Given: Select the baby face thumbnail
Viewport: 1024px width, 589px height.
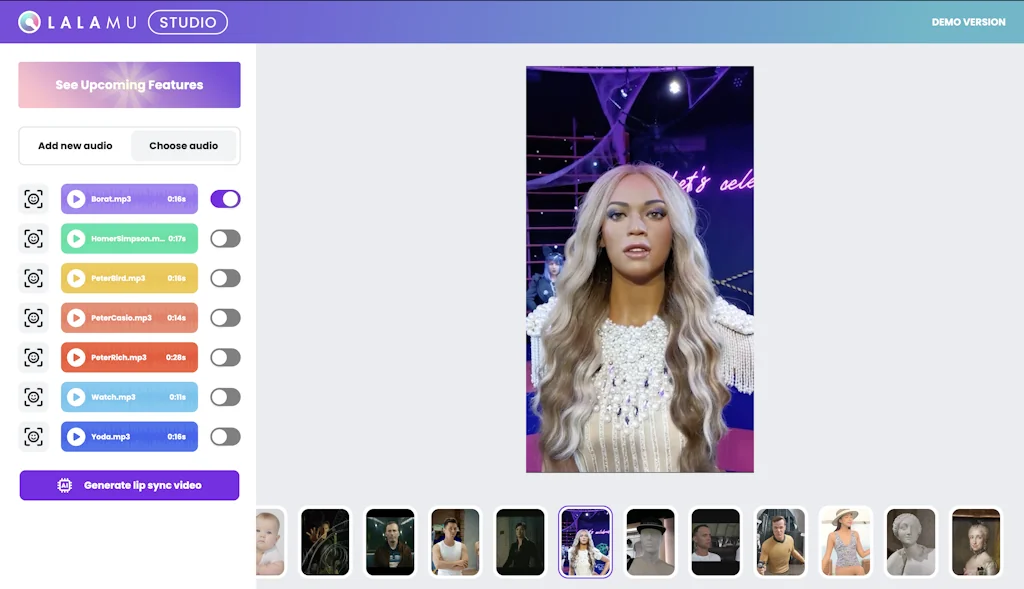Looking at the screenshot, I should [x=270, y=542].
